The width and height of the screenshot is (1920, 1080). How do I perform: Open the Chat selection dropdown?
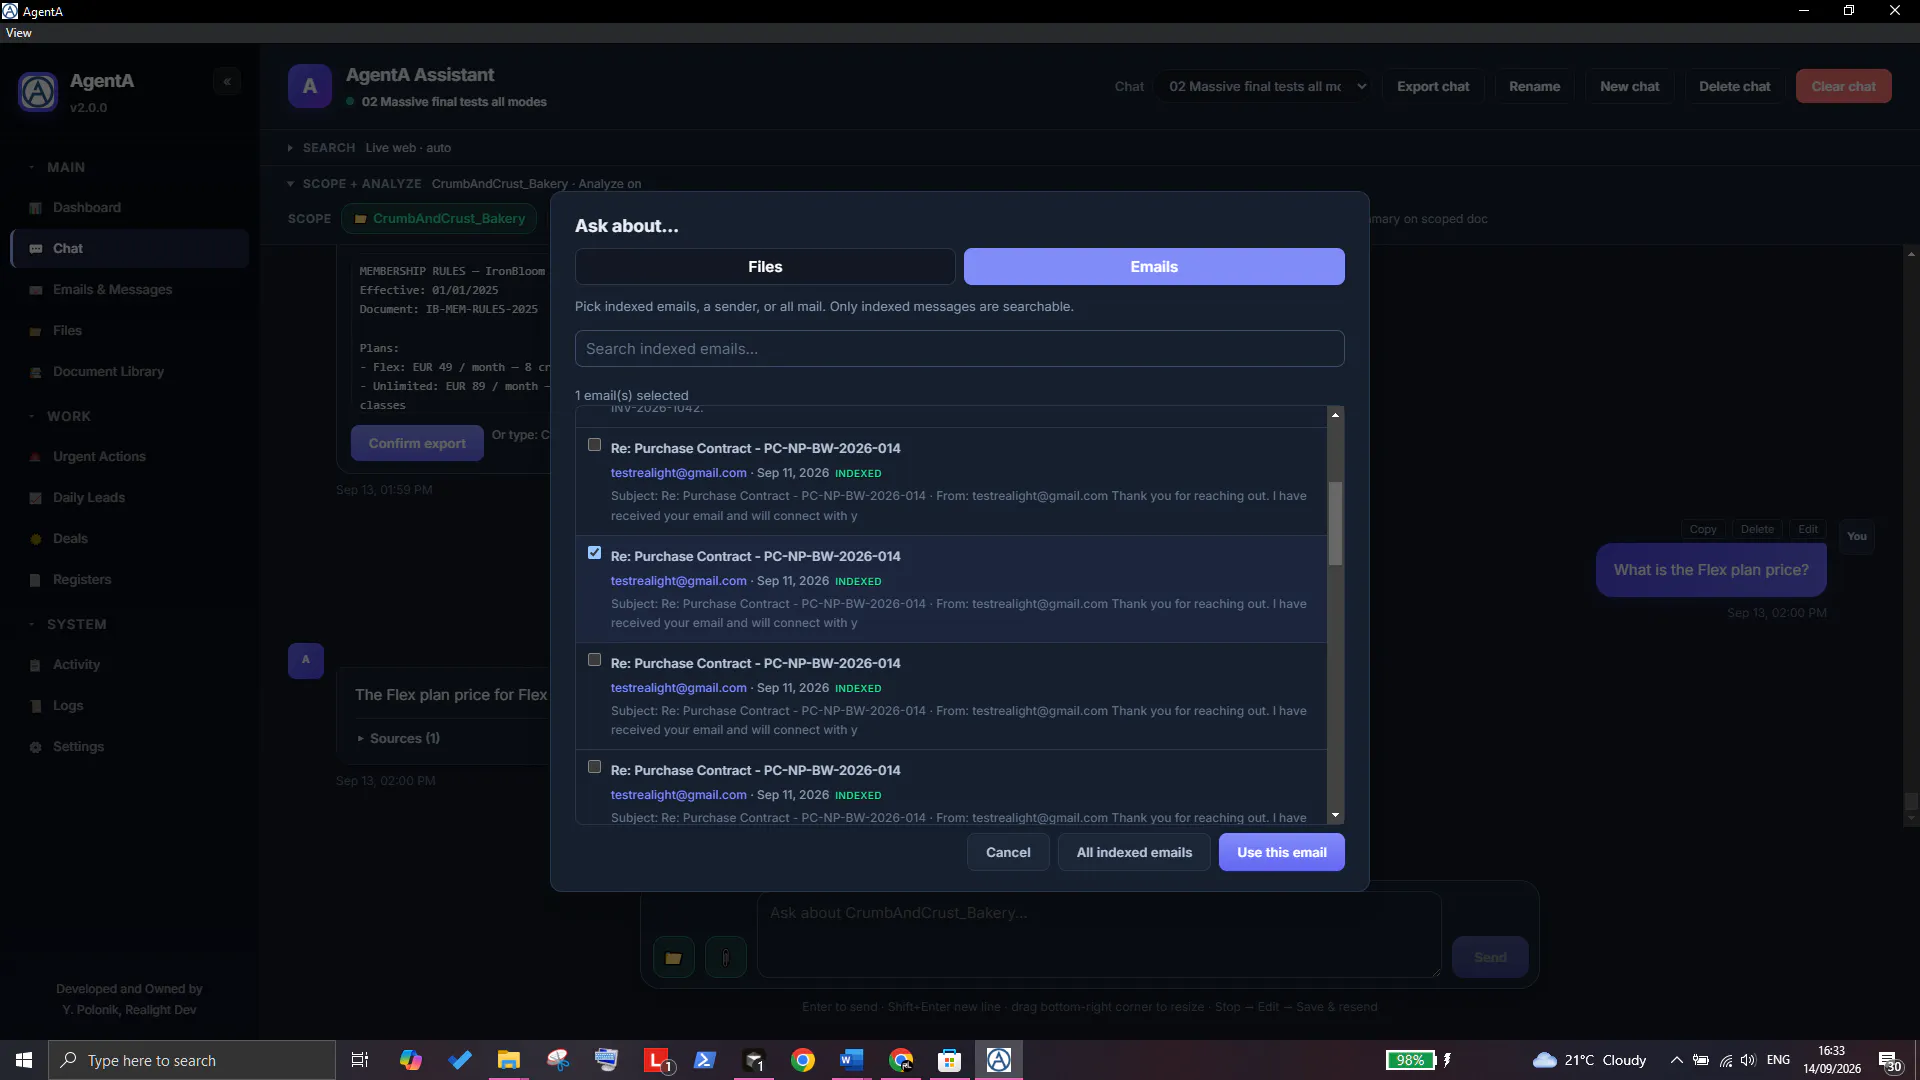click(1265, 87)
